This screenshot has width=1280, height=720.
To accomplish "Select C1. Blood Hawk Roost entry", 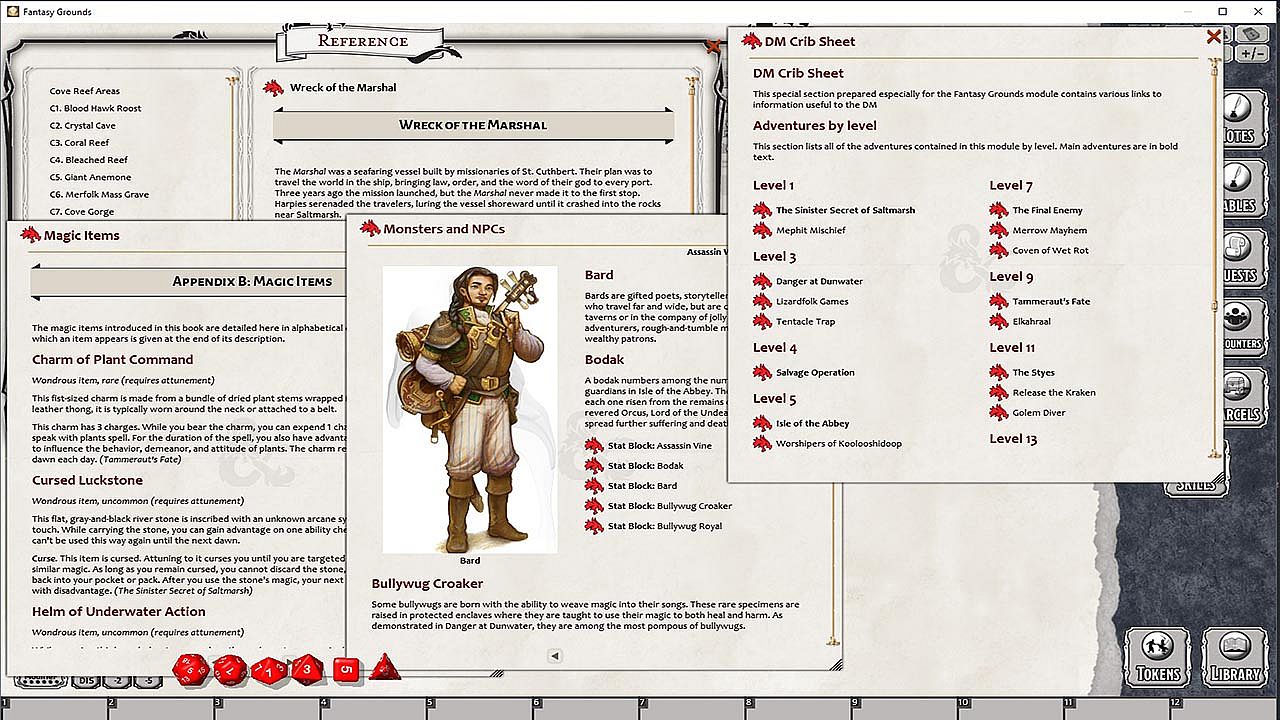I will (96, 108).
